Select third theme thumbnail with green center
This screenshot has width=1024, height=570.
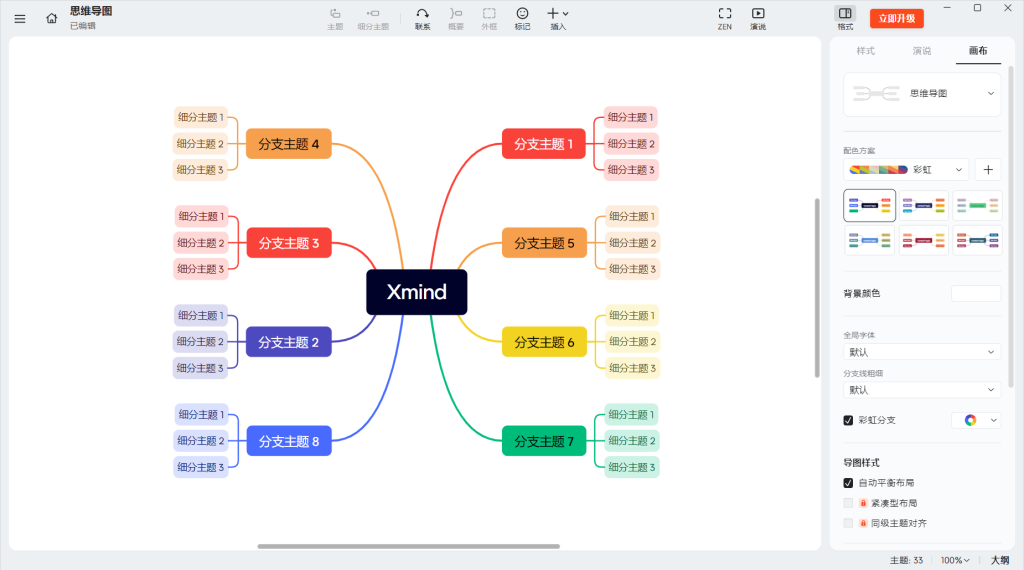(x=977, y=206)
